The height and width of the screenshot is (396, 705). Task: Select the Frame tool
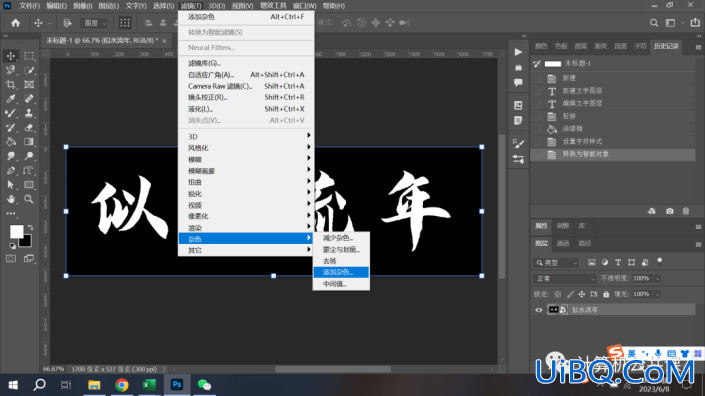click(29, 85)
